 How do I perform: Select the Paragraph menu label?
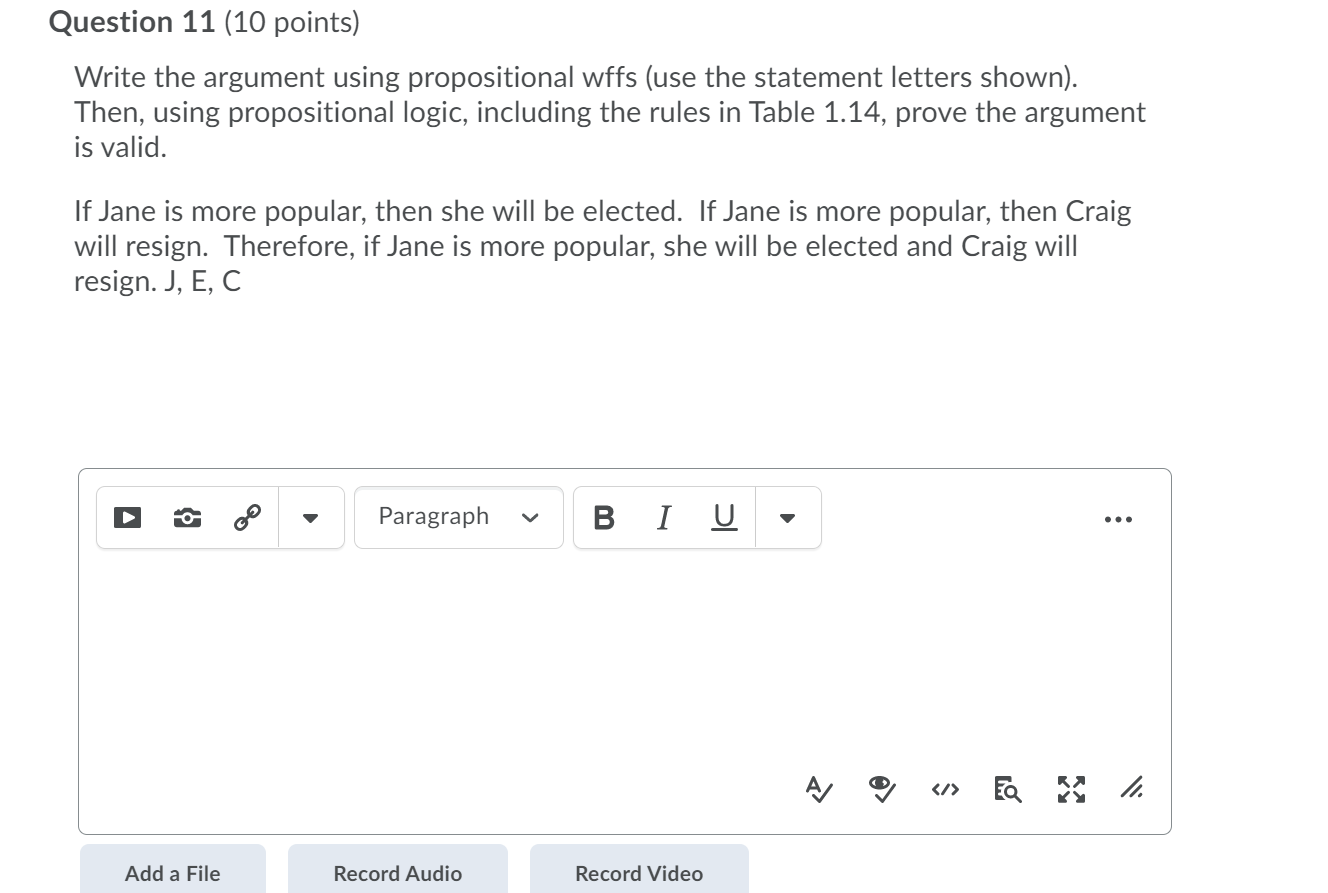pos(433,516)
